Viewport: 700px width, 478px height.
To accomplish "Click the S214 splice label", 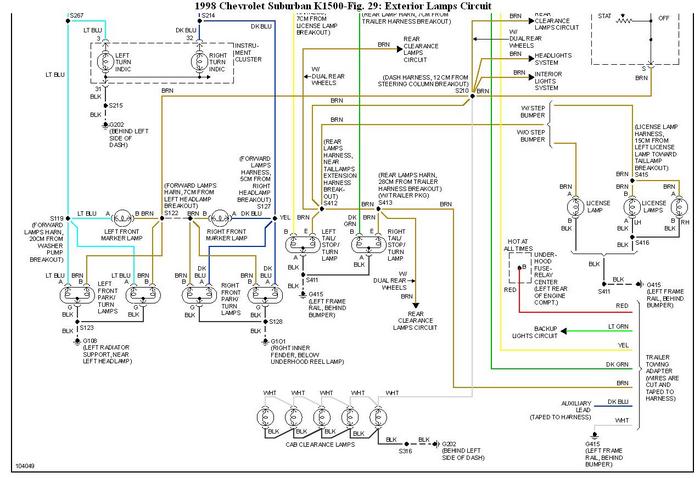I will coord(208,16).
